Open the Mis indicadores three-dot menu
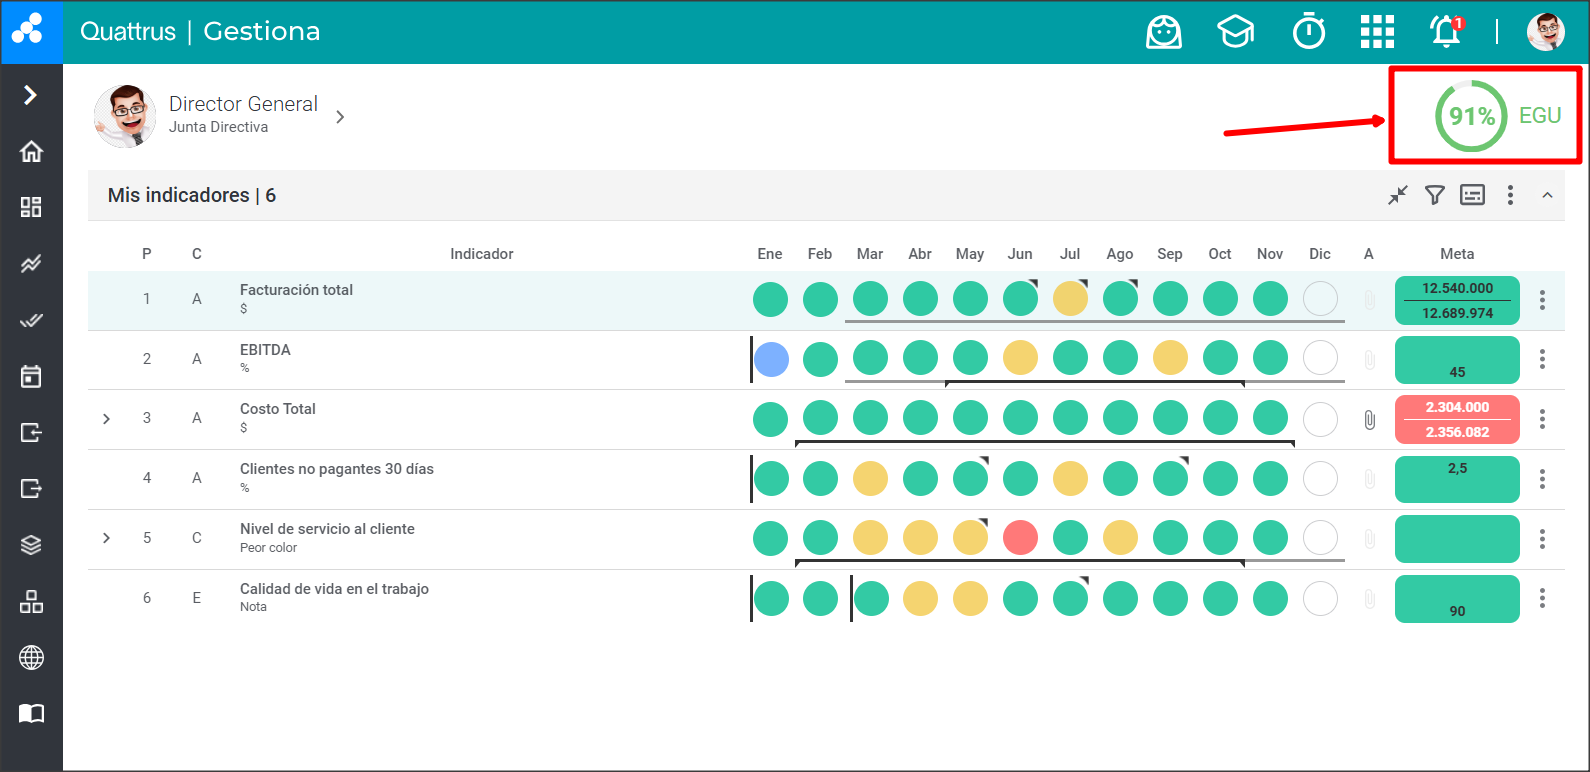 pos(1510,195)
